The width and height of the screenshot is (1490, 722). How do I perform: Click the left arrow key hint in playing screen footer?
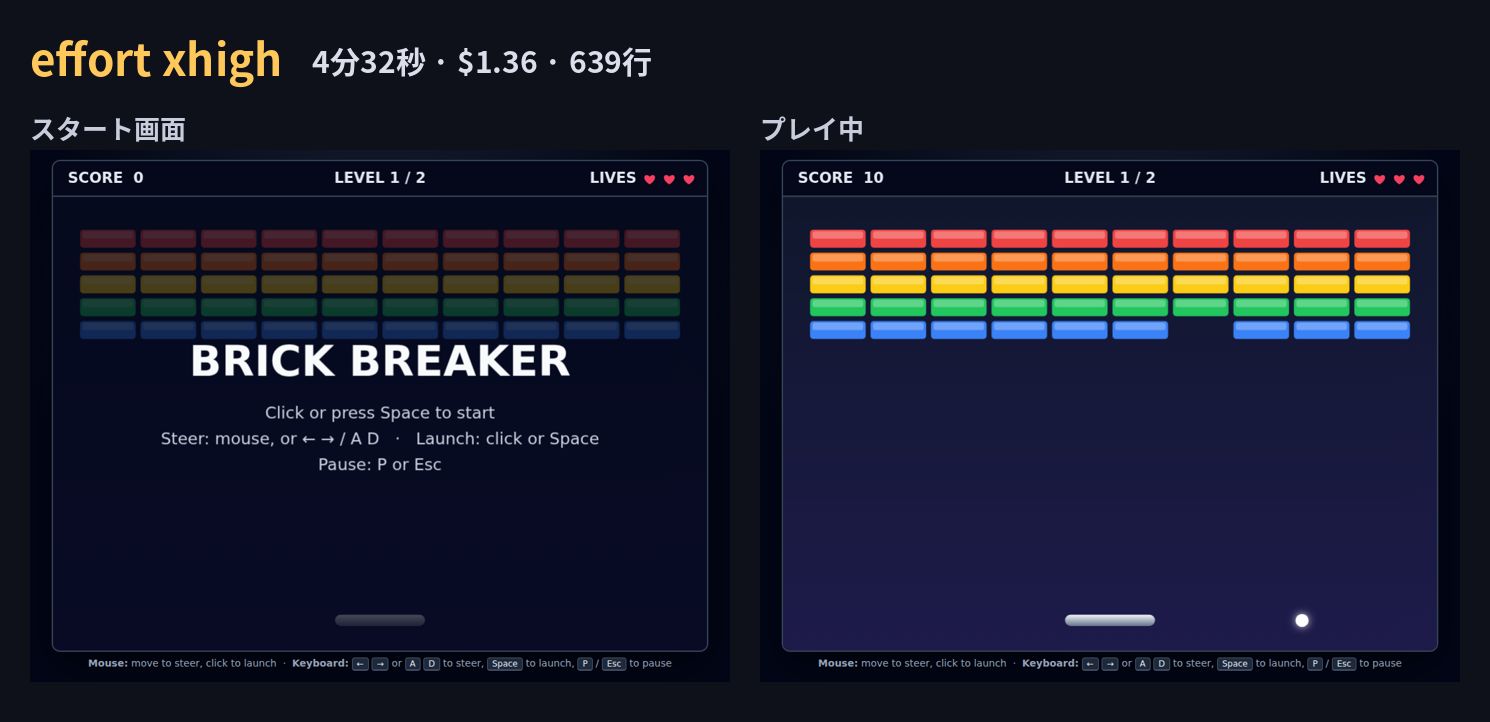tap(1090, 664)
